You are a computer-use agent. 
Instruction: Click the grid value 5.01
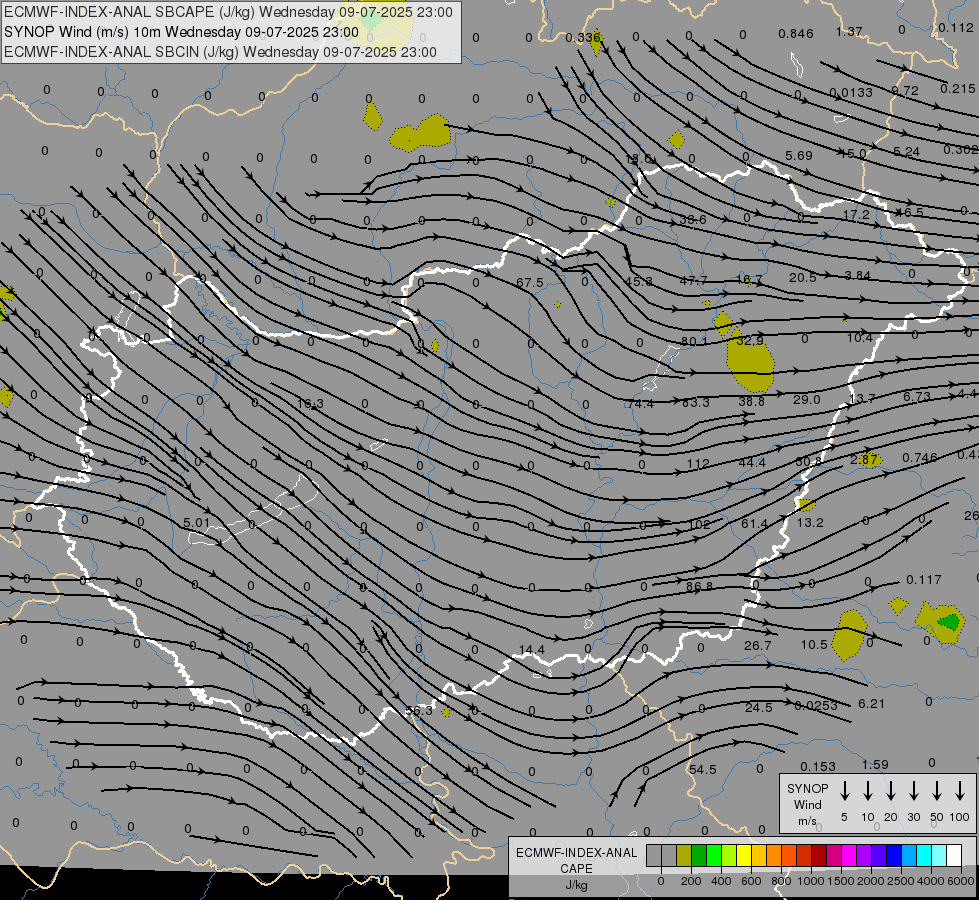point(197,522)
